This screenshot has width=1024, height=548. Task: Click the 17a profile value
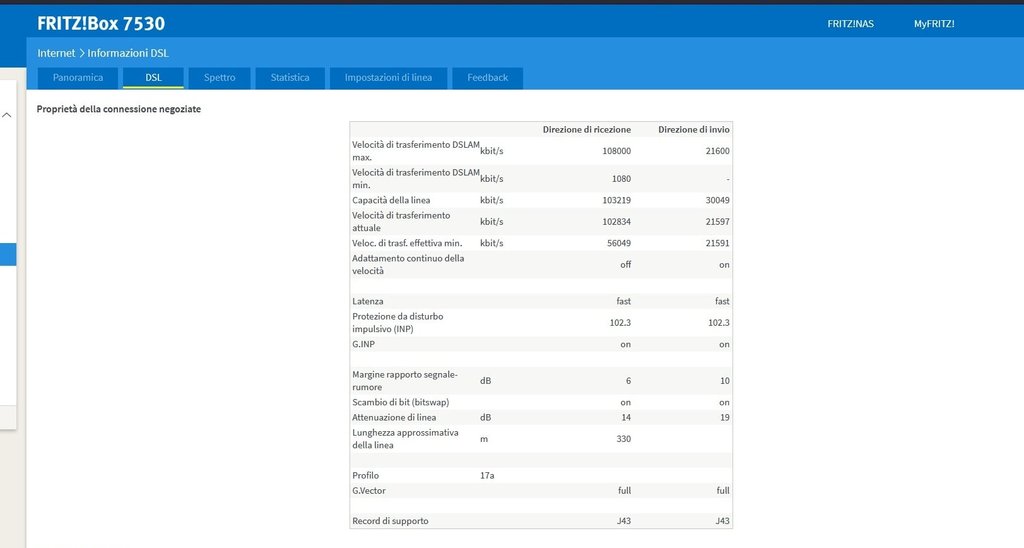[x=487, y=476]
